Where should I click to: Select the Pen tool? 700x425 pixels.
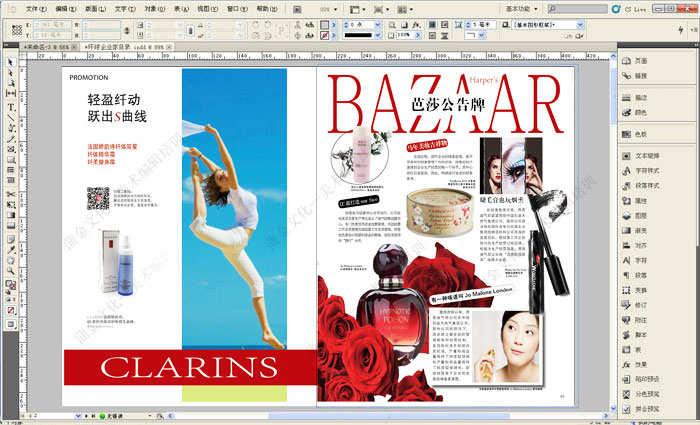[11, 128]
